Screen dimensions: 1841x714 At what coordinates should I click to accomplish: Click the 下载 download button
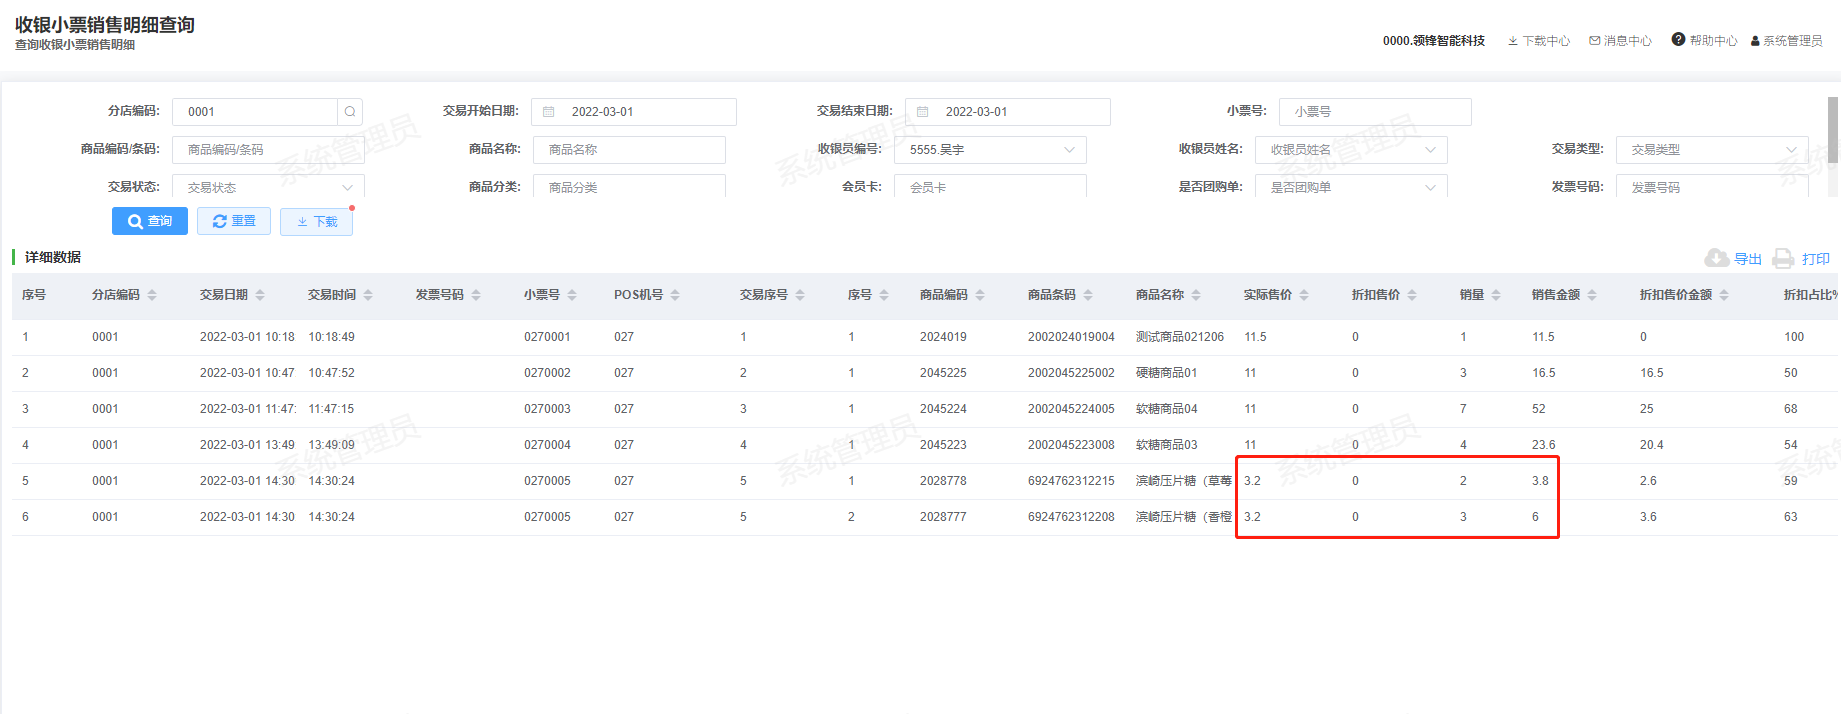click(316, 221)
